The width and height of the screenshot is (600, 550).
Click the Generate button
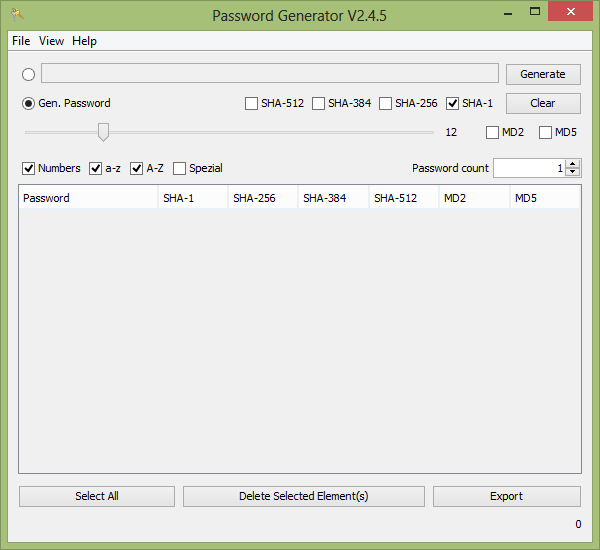pos(543,74)
